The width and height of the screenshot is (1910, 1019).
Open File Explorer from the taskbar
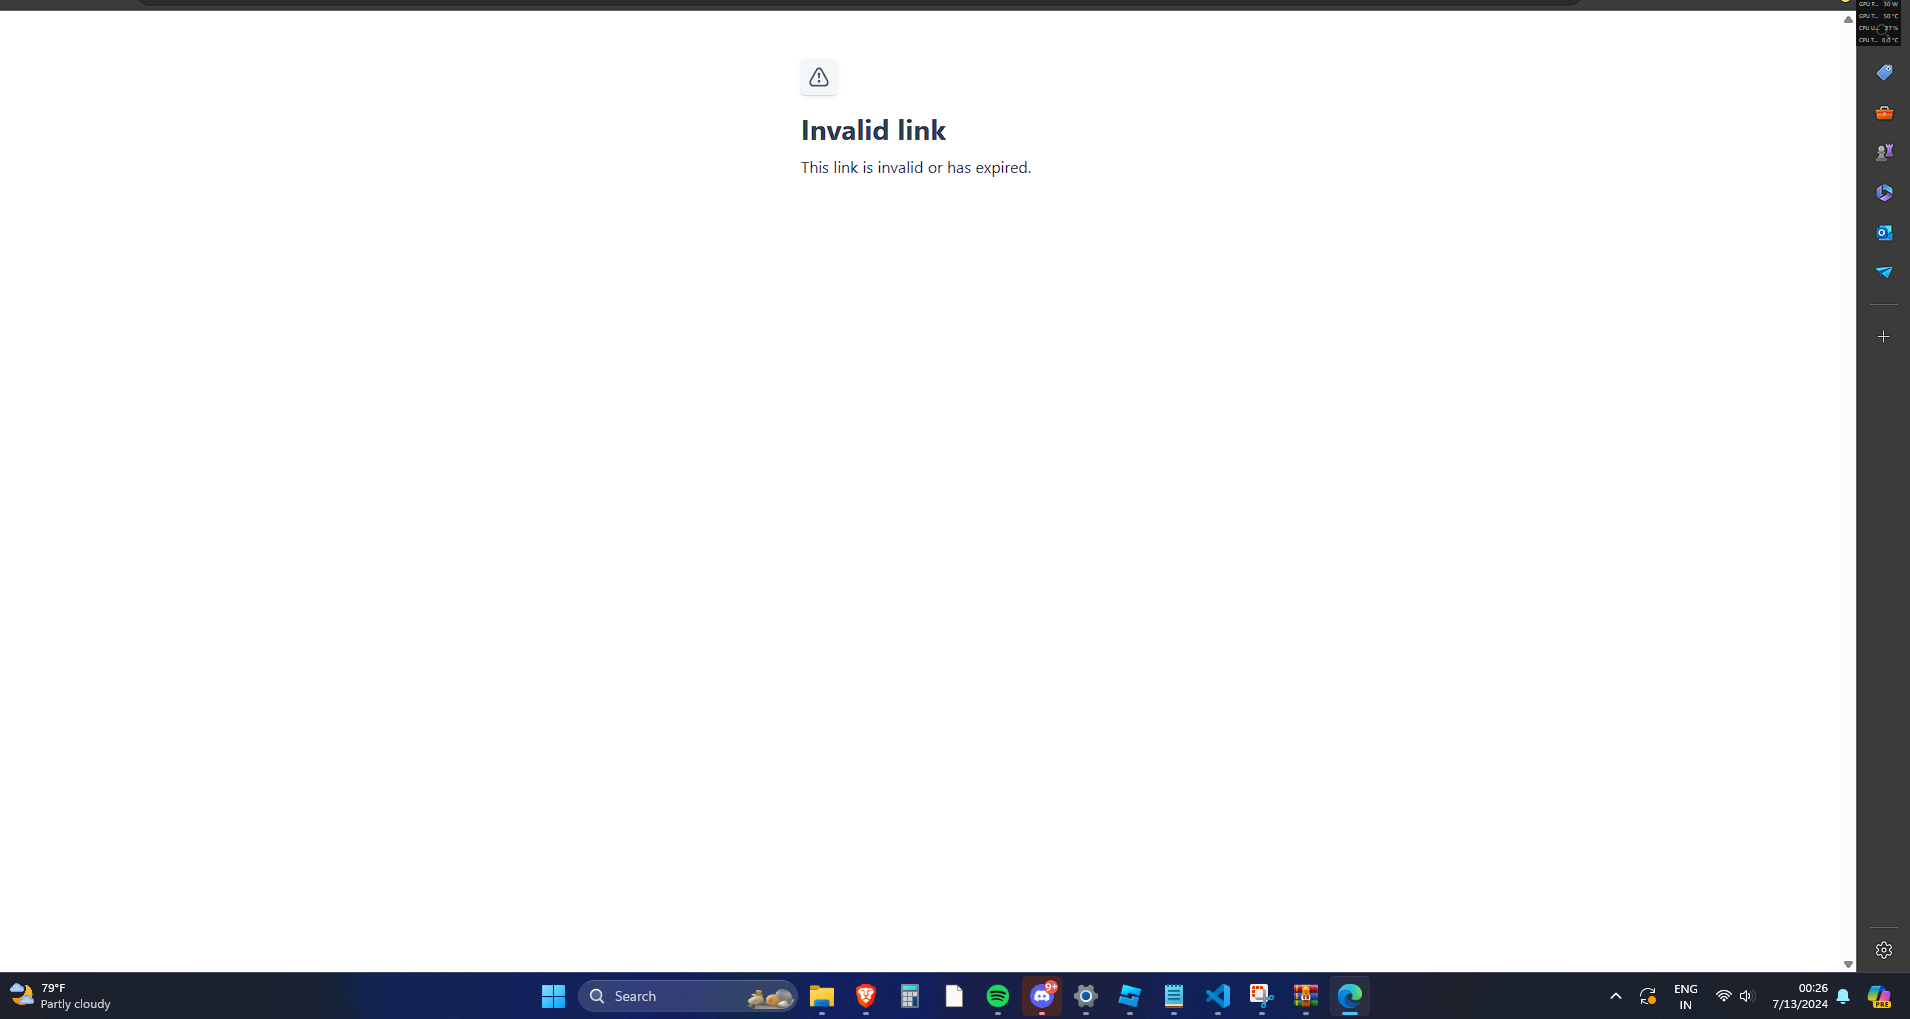[x=822, y=996]
